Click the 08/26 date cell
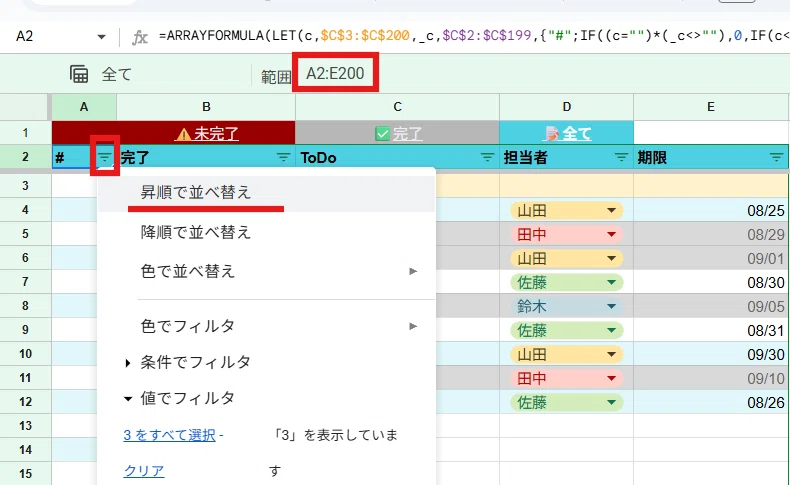Viewport: 790px width, 485px height. pyautogui.click(x=711, y=402)
